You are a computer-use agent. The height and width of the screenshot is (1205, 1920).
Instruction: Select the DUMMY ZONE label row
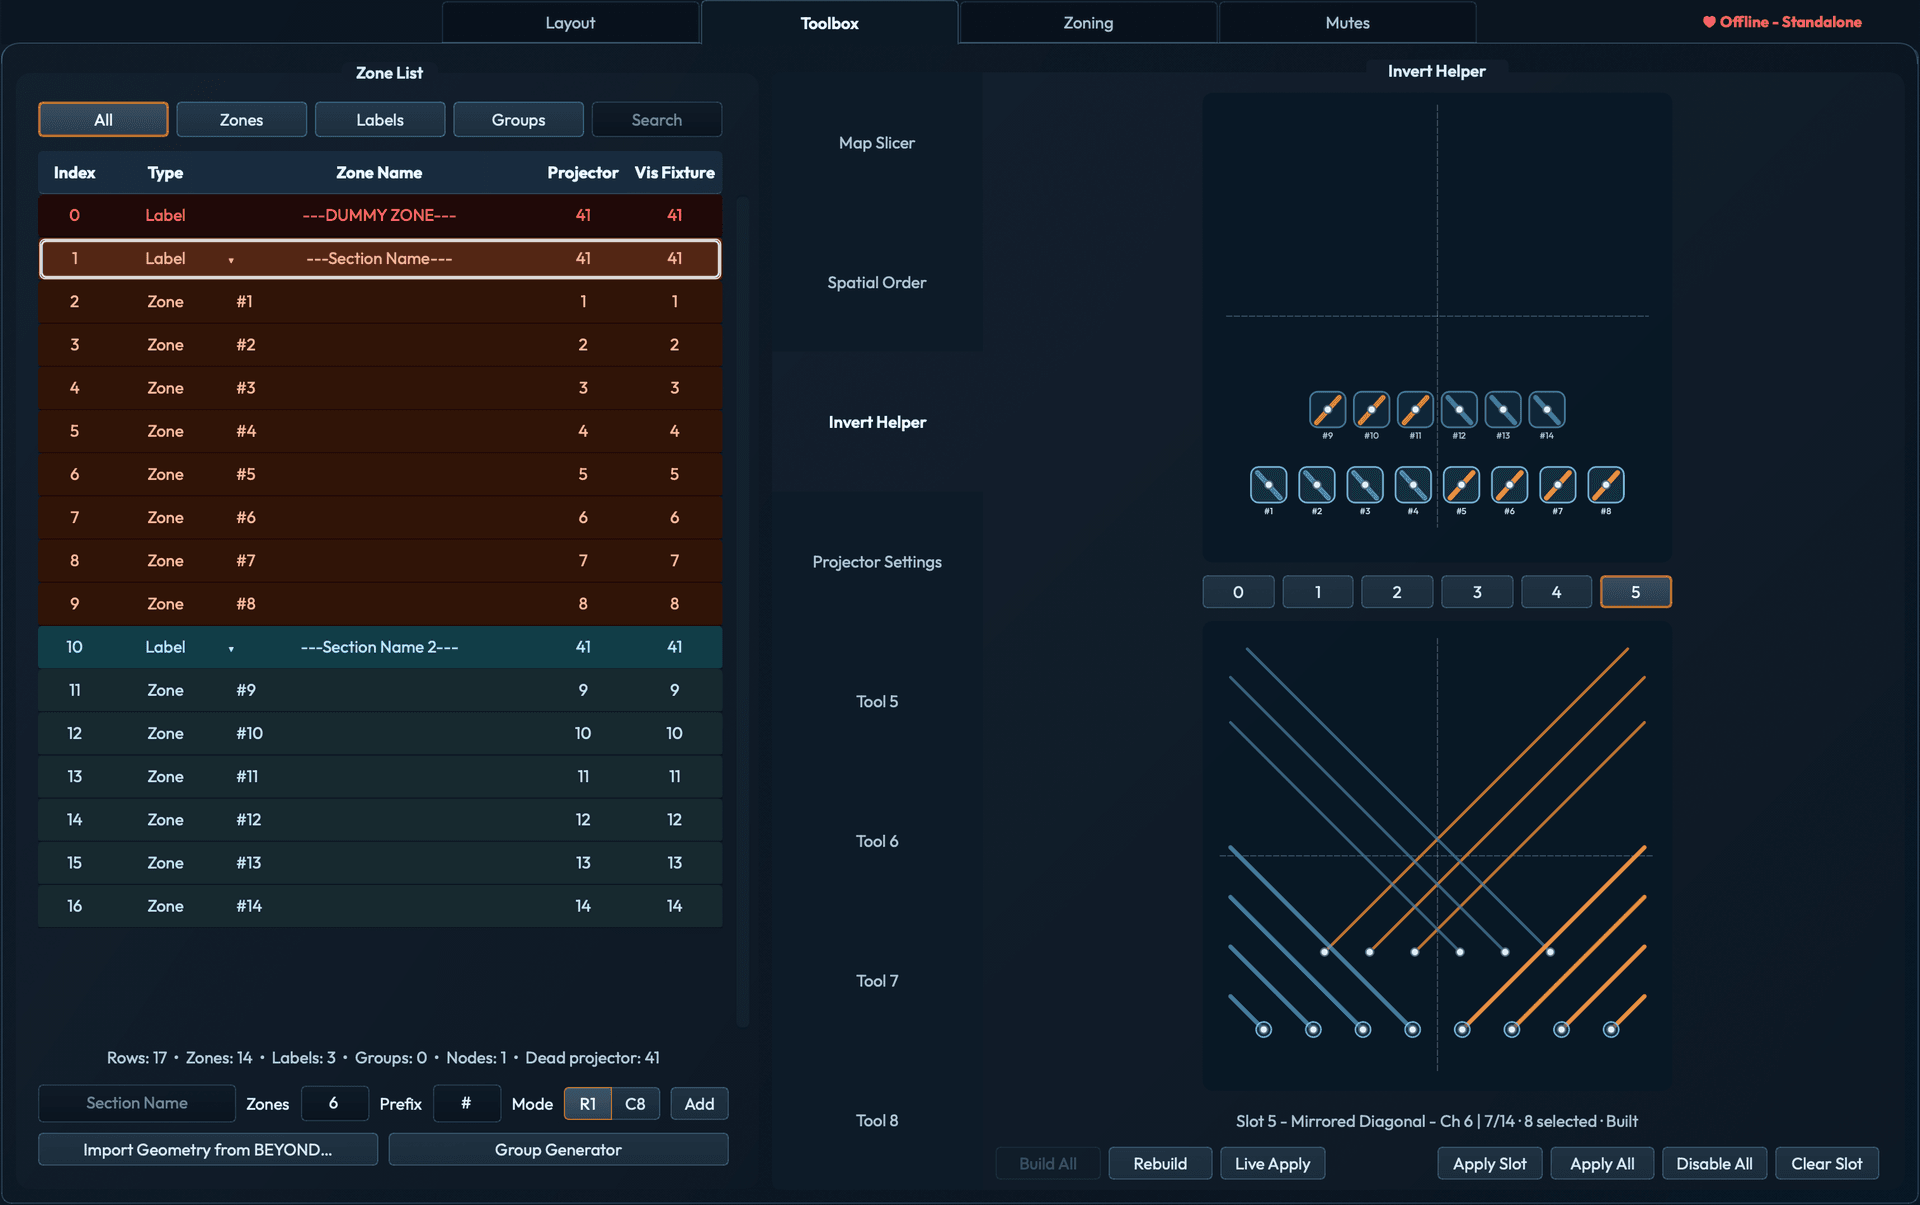point(380,215)
